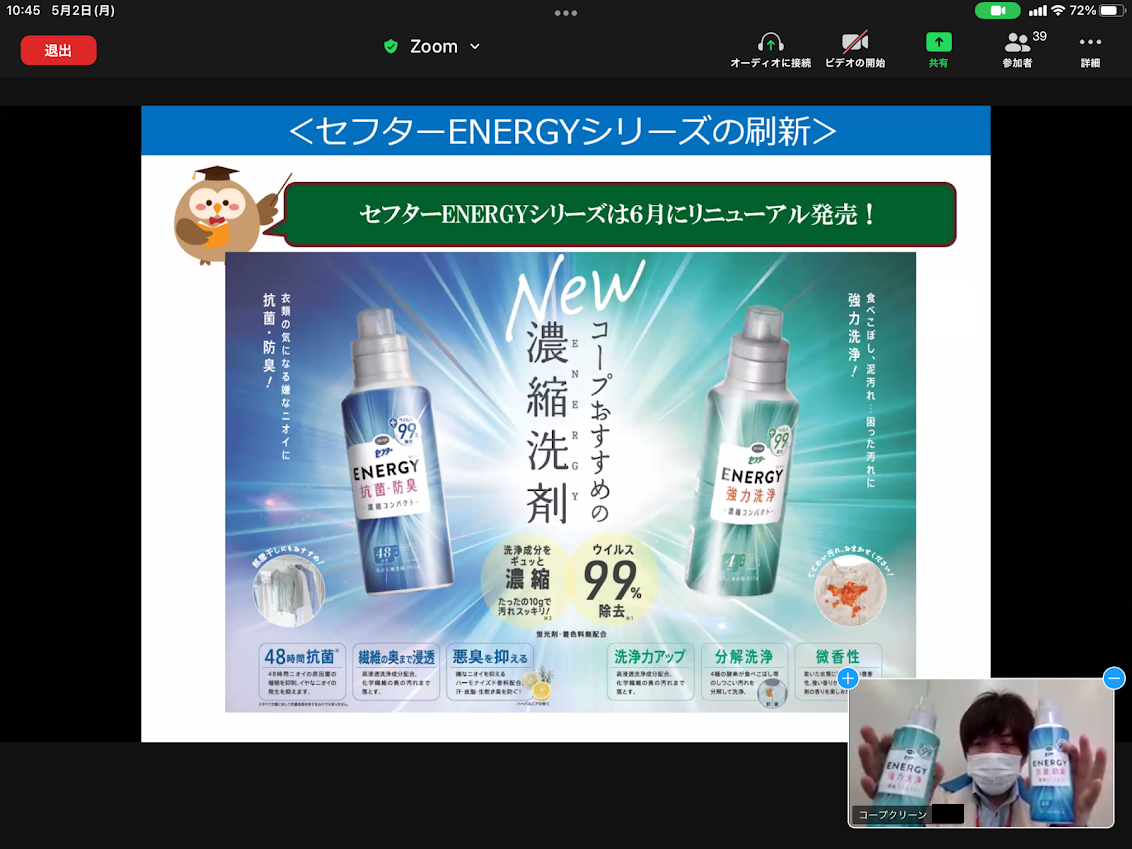
Task: Leave the meeting with the red 退出 button
Action: pos(58,50)
